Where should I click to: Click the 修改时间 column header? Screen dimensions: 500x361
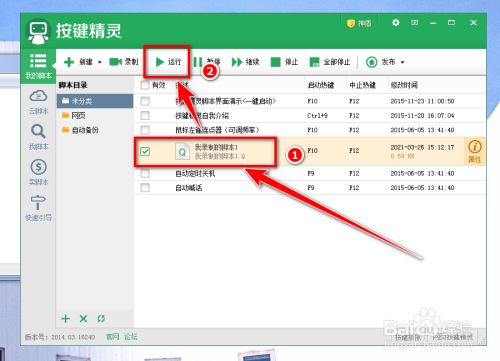coord(404,85)
